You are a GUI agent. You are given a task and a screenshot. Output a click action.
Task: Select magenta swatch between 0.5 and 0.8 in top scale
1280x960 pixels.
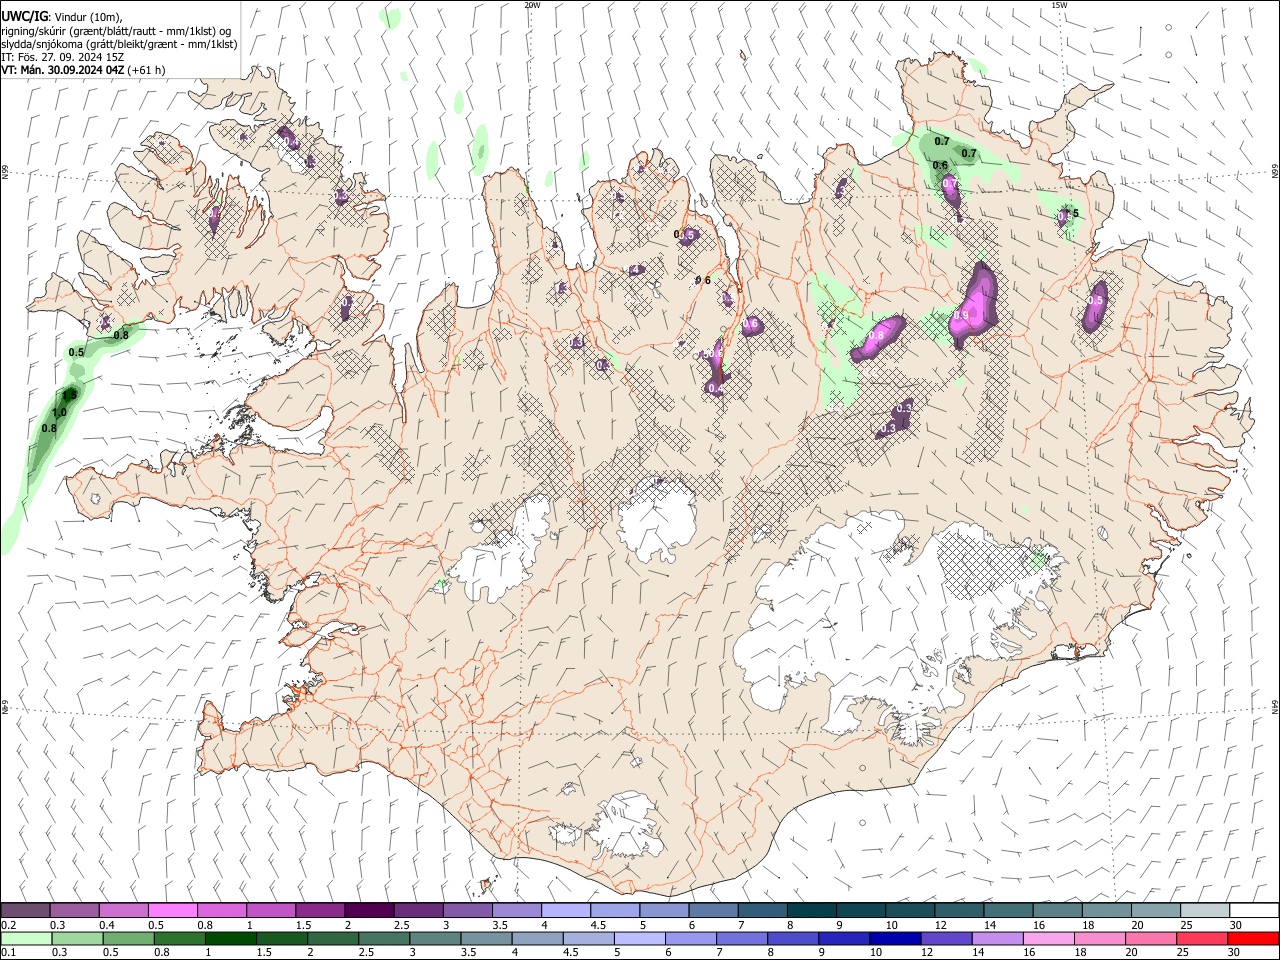(x=173, y=910)
